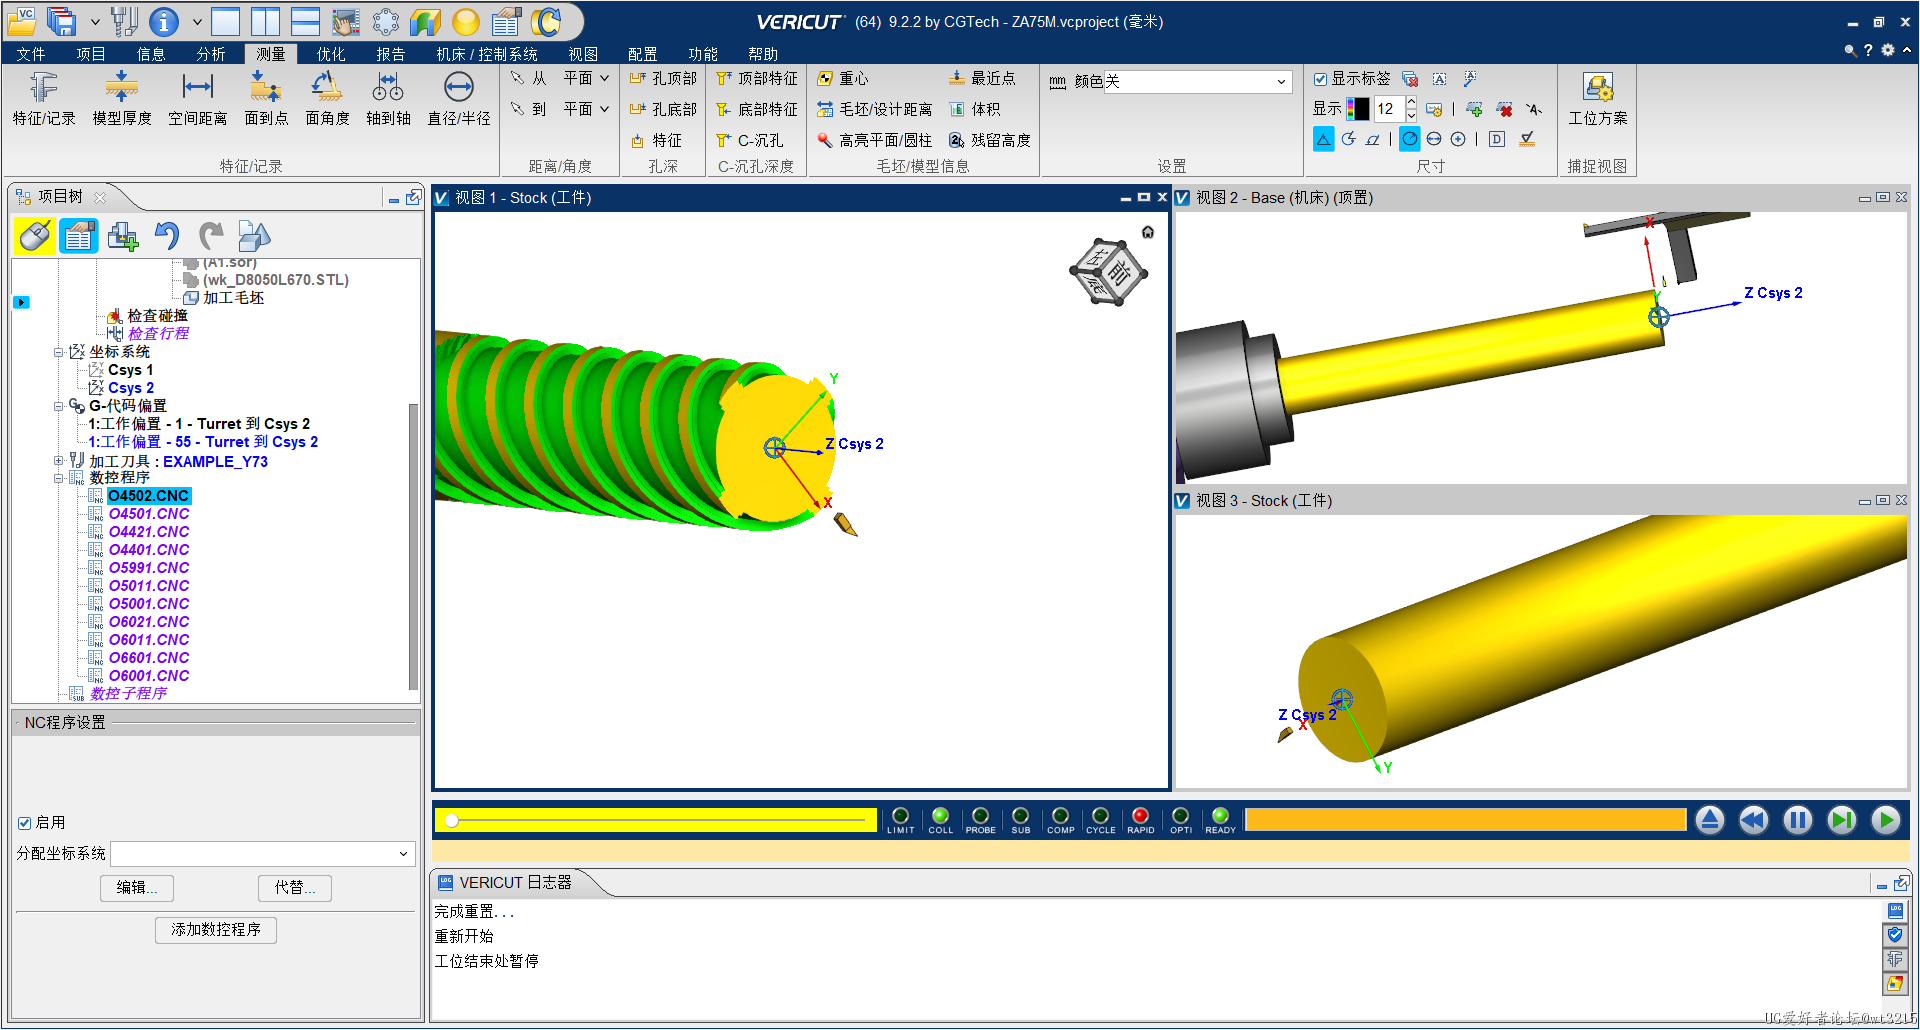Click the orange simulation progress bar

[1465, 820]
